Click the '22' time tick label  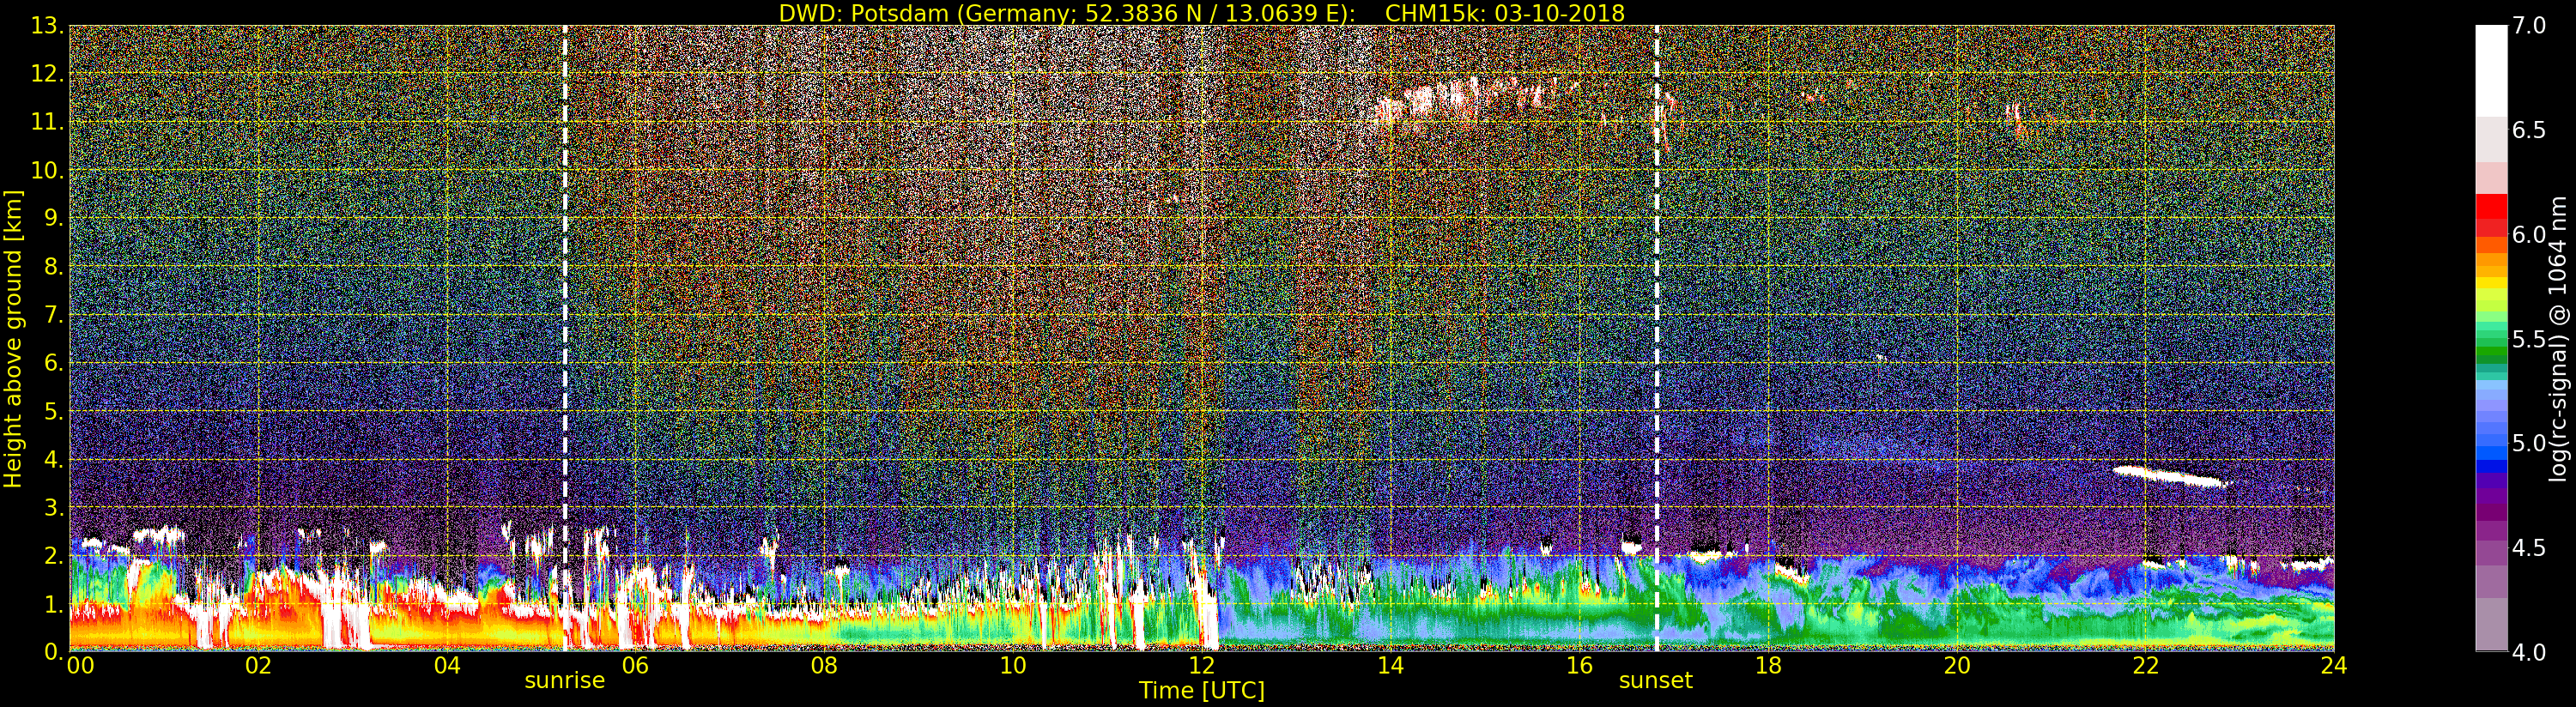[2146, 665]
